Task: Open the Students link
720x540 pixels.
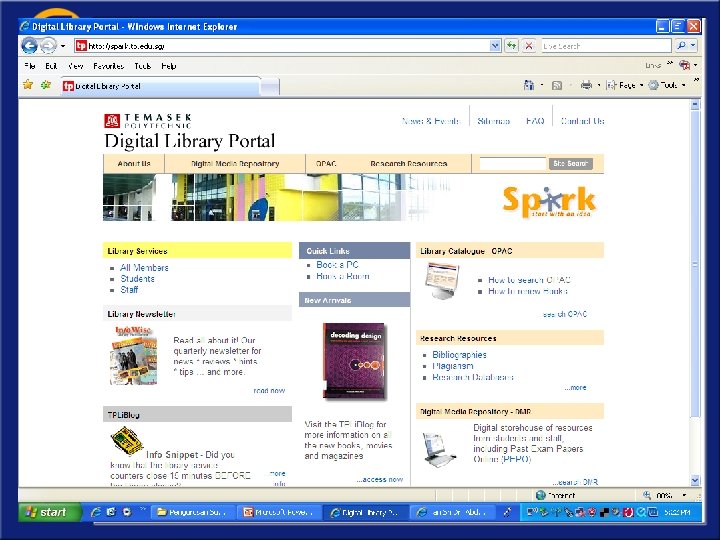Action: tap(137, 279)
